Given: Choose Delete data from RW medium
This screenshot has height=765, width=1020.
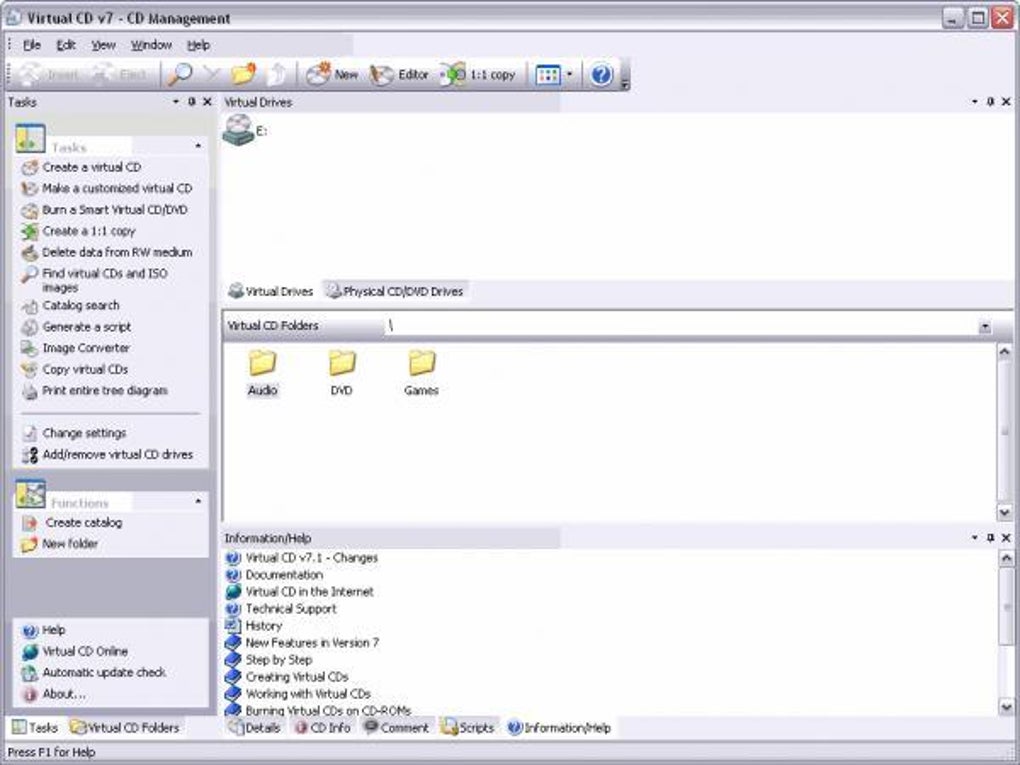Looking at the screenshot, I should 117,252.
